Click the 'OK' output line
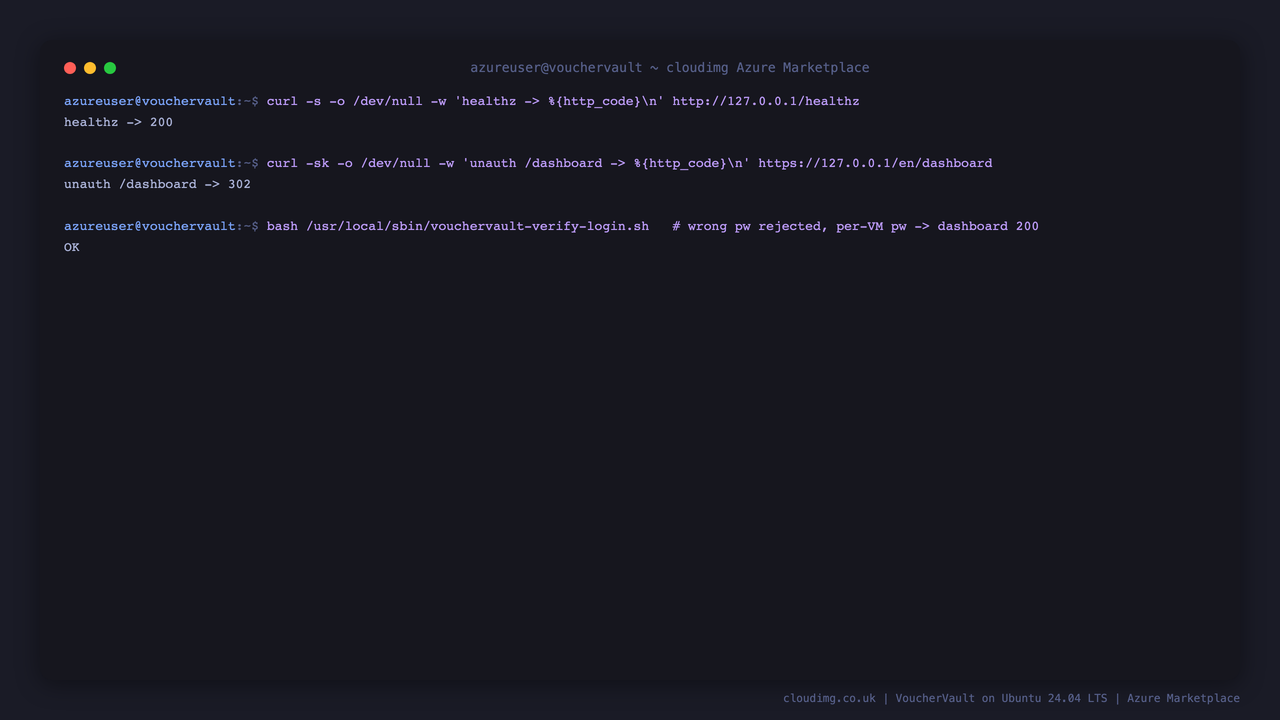 point(72,247)
